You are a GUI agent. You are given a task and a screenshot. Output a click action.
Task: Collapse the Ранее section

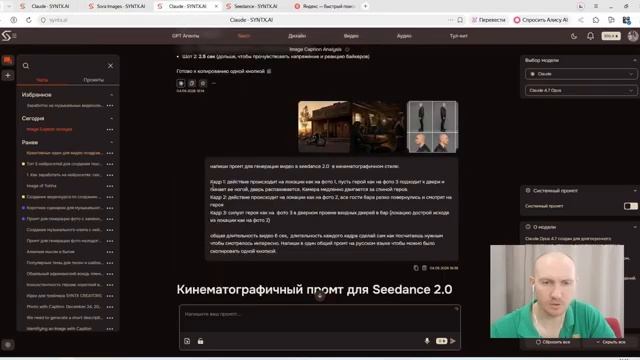[111, 142]
